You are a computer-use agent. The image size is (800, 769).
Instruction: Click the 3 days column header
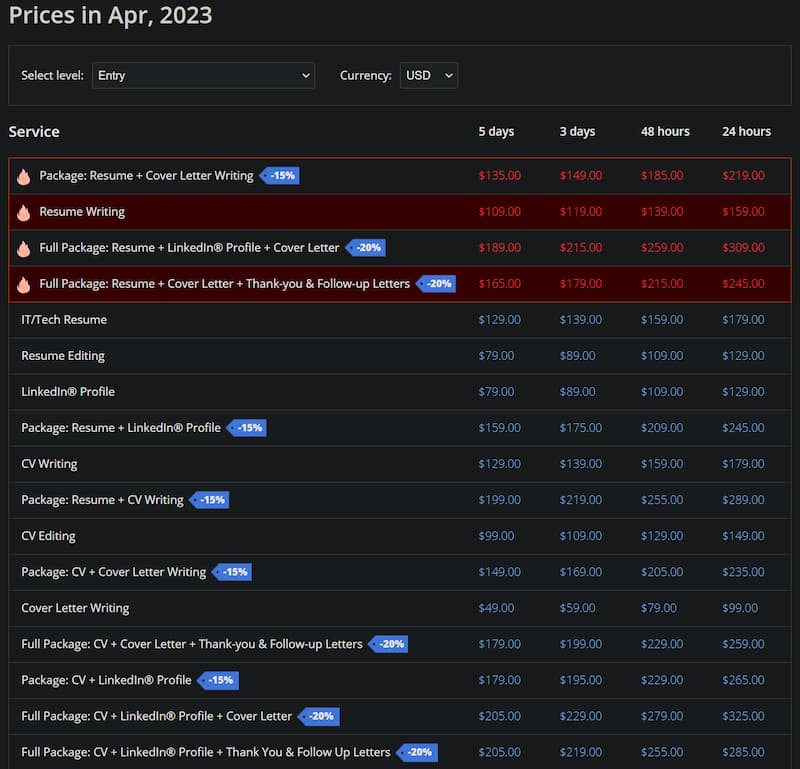(x=578, y=132)
